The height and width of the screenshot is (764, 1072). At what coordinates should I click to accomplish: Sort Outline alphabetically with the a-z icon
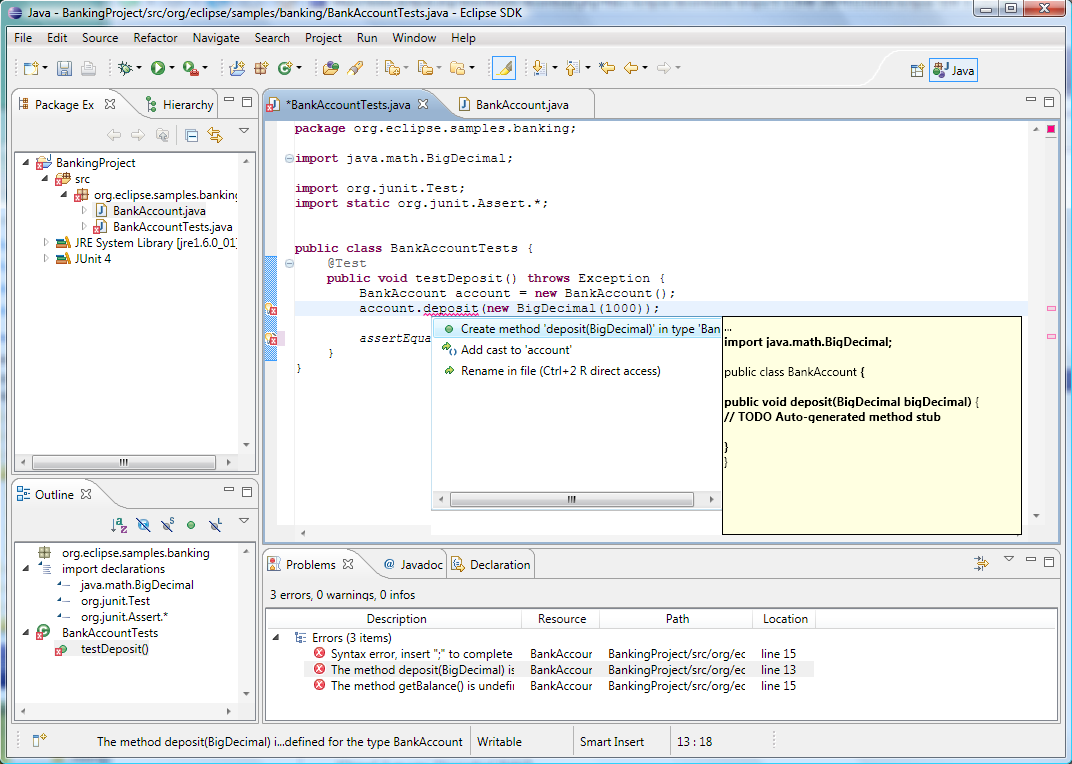pyautogui.click(x=119, y=524)
